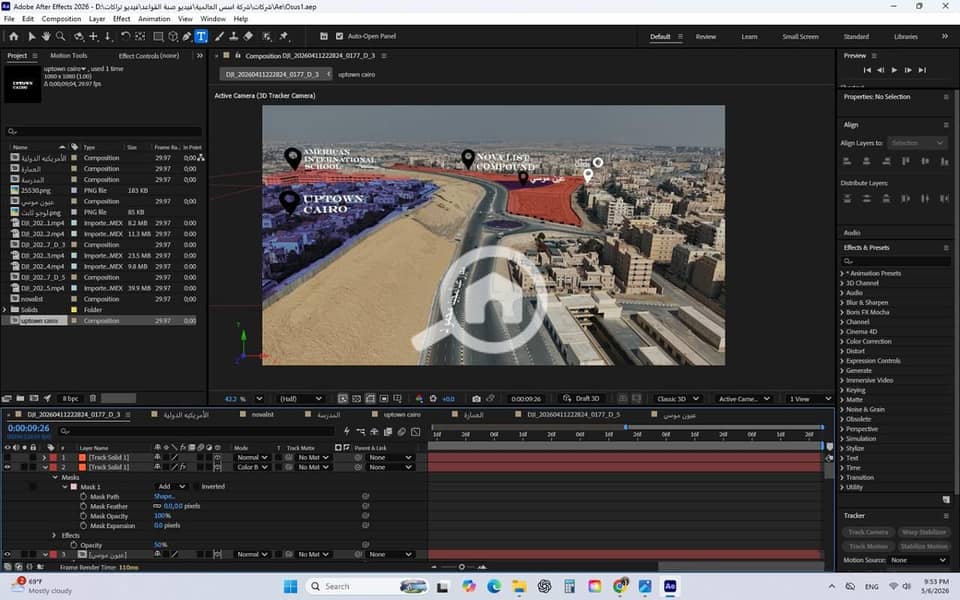This screenshot has height=600, width=960.
Task: Click the Track Motion button
Action: [868, 546]
